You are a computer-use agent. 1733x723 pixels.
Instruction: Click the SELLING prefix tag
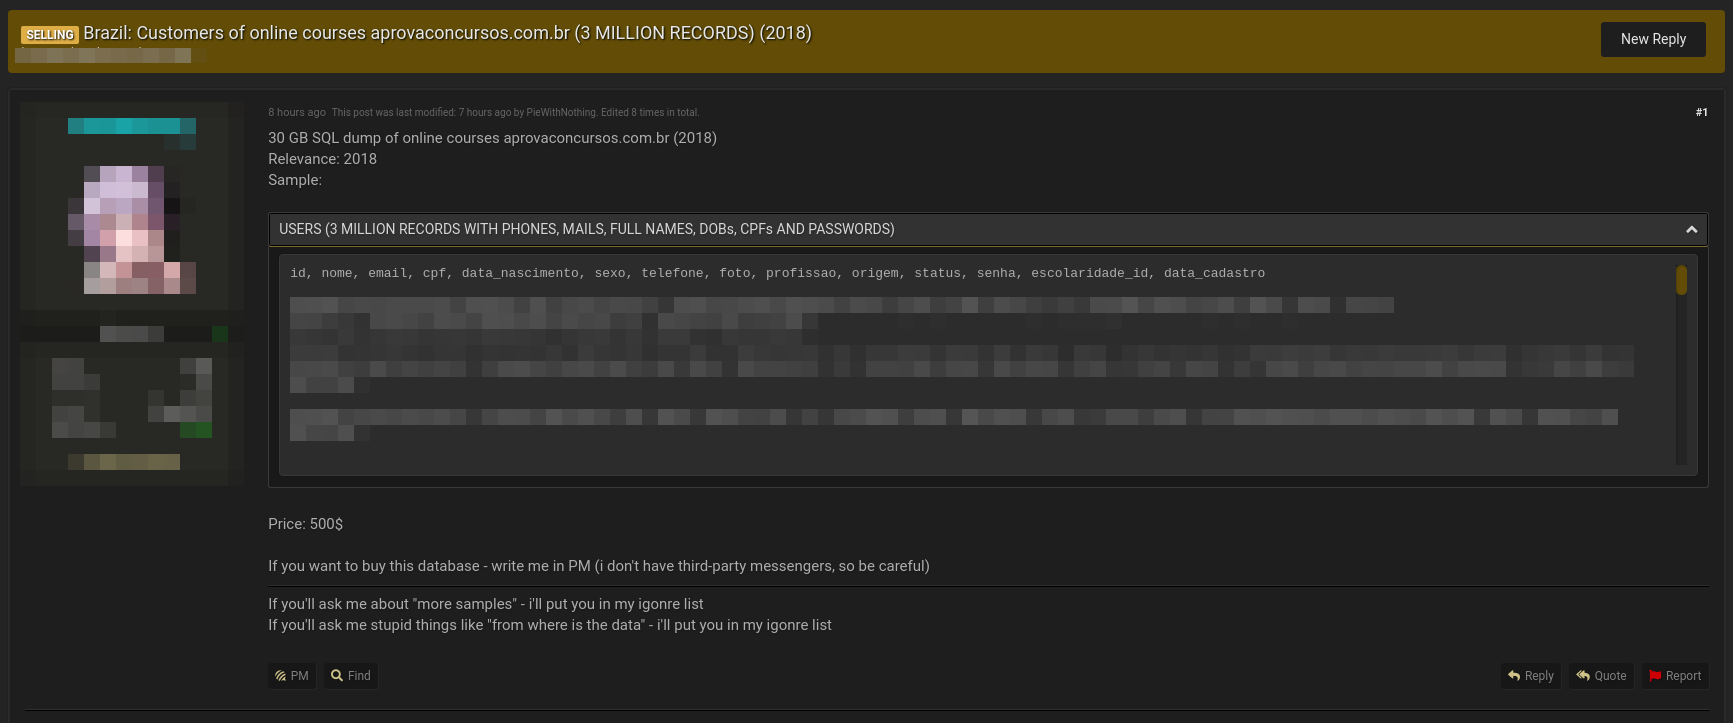point(50,35)
